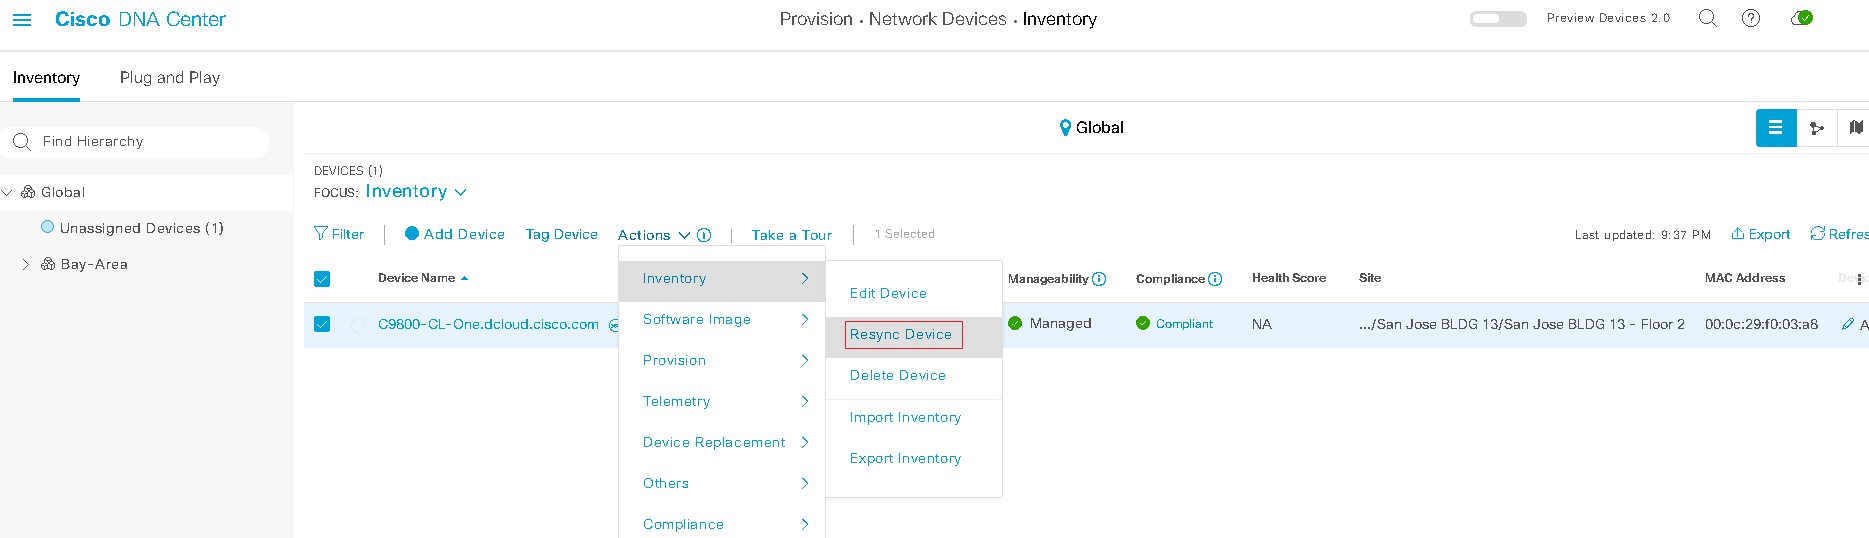Click green Managed status icon

click(x=1015, y=323)
